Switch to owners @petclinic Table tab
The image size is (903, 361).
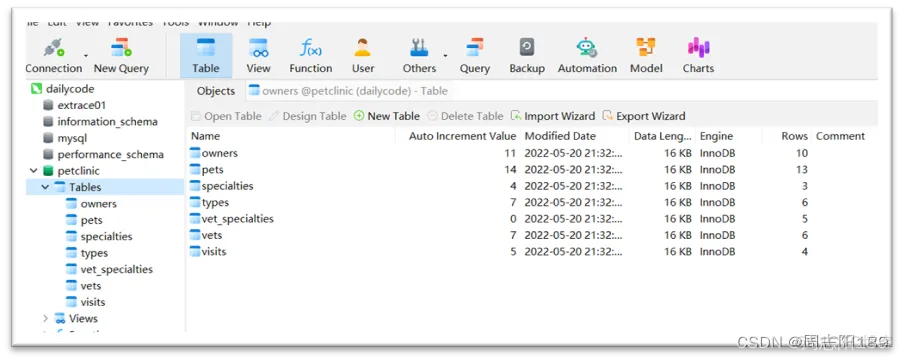pos(348,91)
